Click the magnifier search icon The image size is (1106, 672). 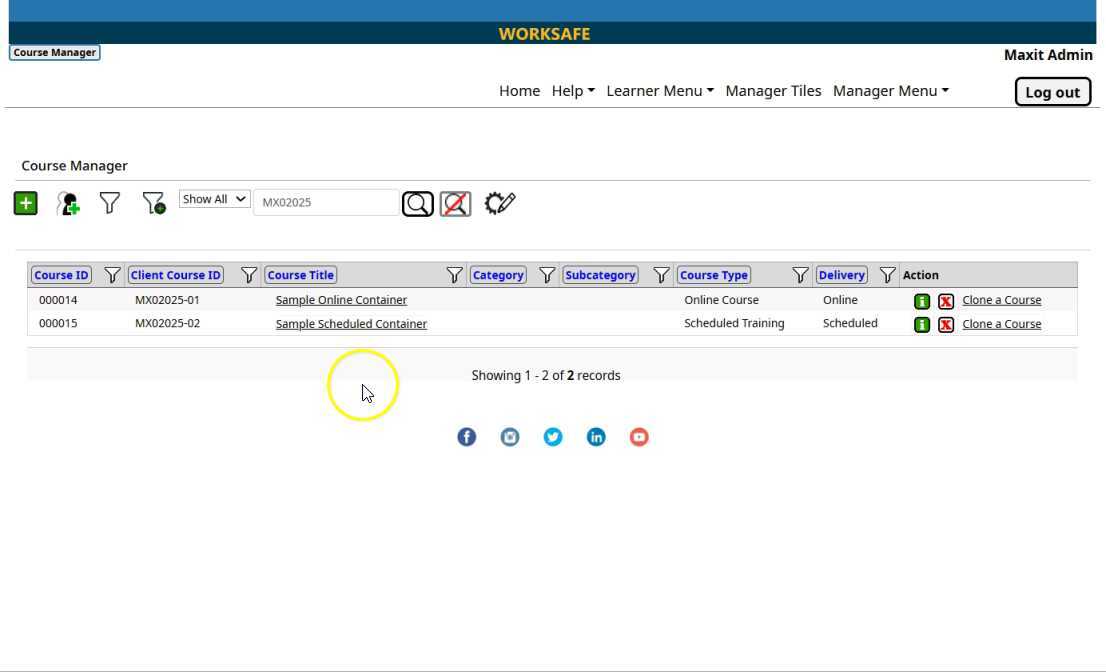(x=417, y=204)
